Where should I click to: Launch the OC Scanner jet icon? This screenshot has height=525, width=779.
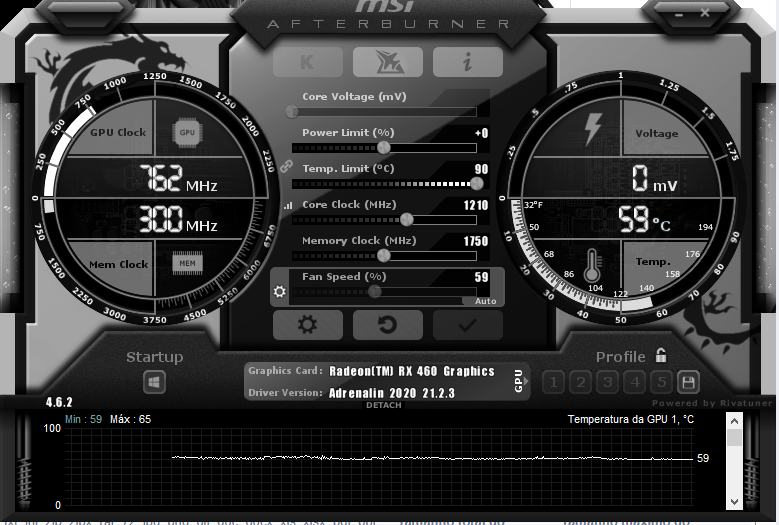click(x=388, y=62)
